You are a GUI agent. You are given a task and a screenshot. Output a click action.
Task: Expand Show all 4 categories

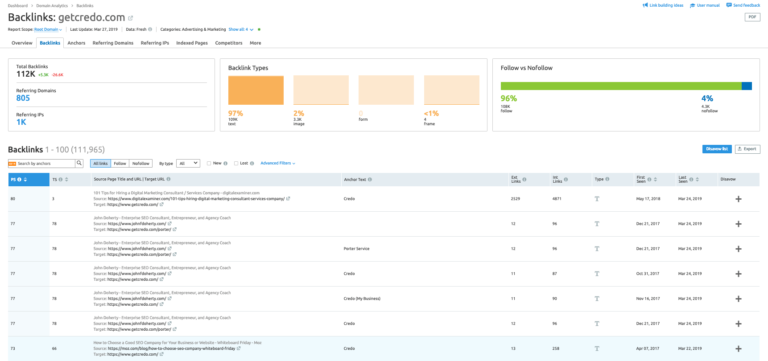(x=240, y=29)
